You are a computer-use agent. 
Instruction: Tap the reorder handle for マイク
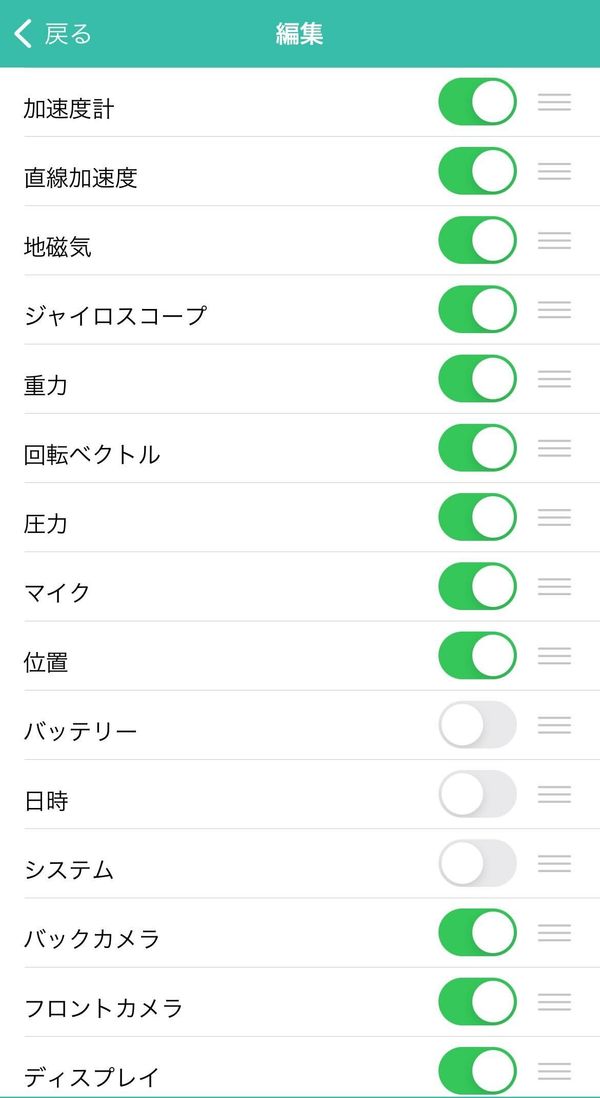coord(554,587)
